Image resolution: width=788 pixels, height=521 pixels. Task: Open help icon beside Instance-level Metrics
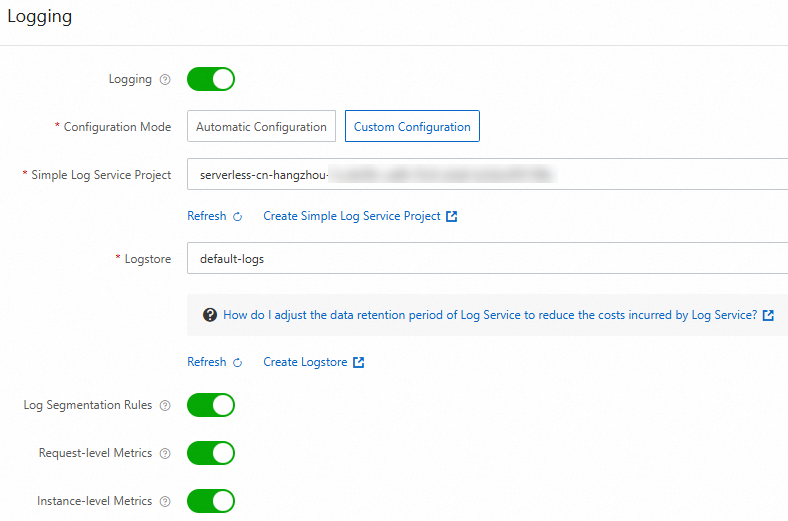165,501
